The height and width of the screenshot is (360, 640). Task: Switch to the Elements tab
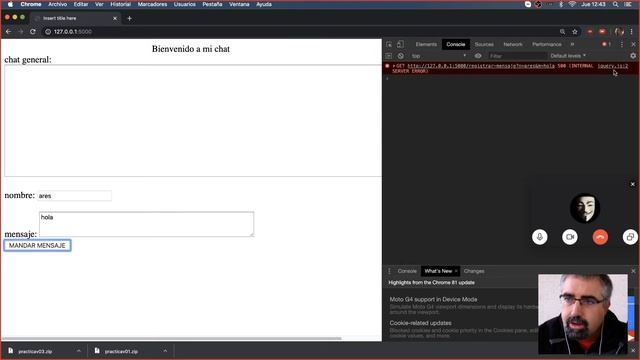pos(426,44)
